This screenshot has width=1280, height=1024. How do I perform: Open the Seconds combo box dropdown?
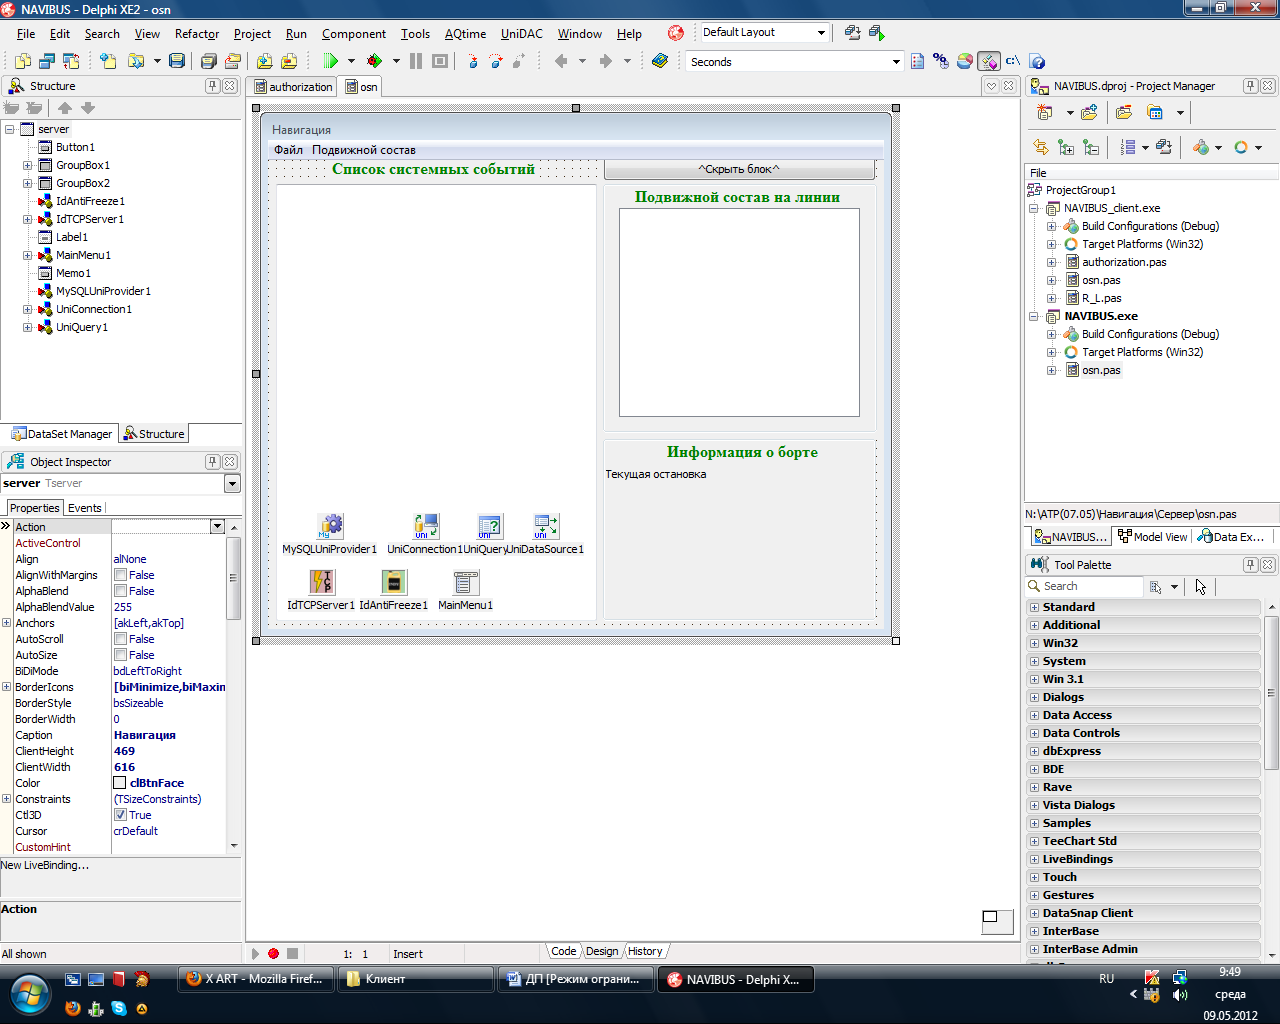click(896, 62)
